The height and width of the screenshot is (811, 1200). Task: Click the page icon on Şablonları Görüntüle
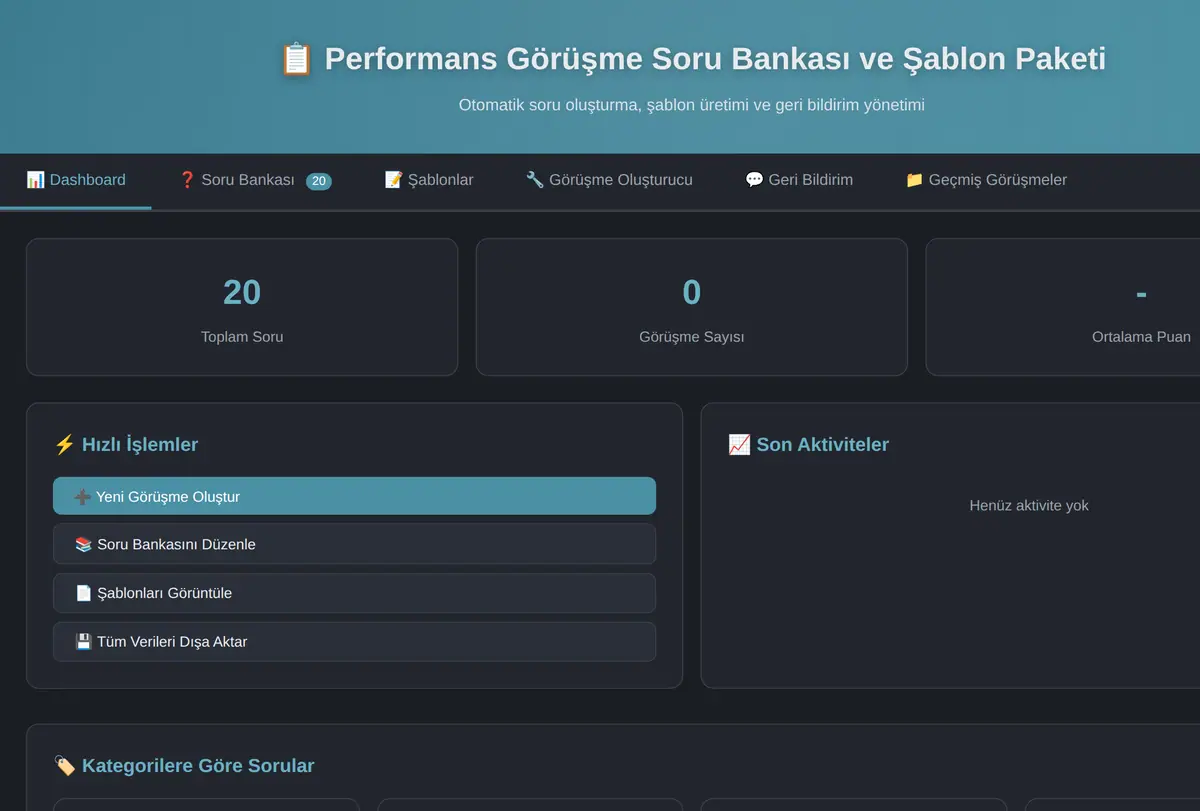84,593
